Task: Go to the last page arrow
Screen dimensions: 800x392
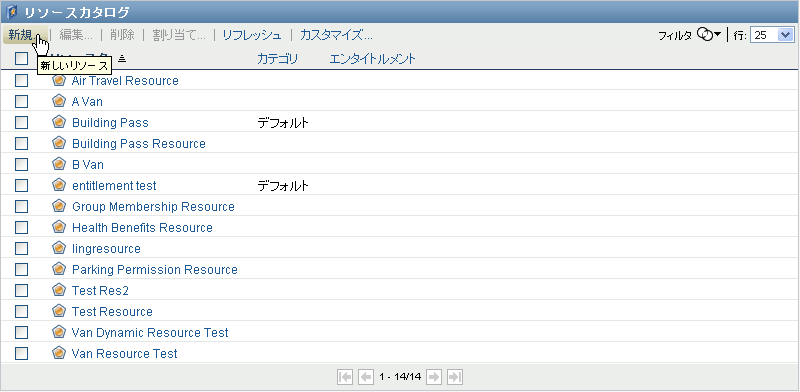Action: click(455, 377)
